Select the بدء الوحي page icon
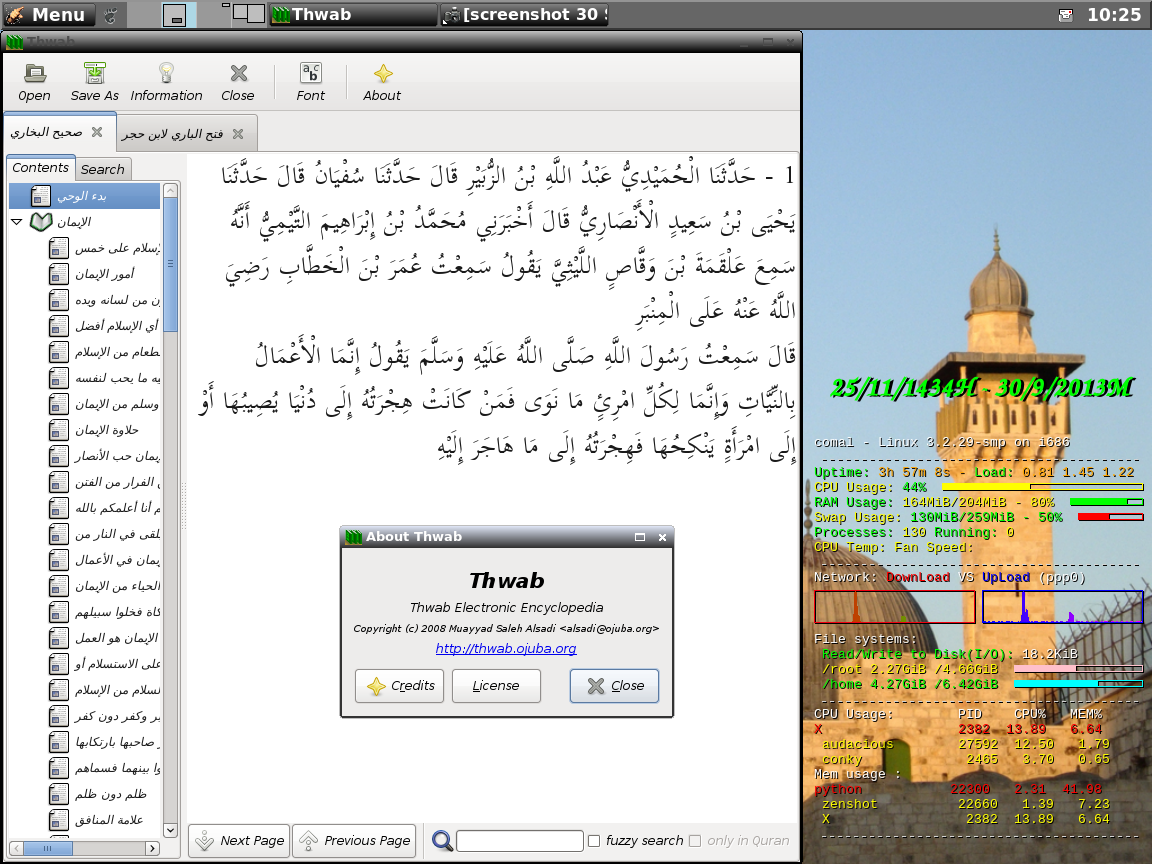 click(x=40, y=196)
